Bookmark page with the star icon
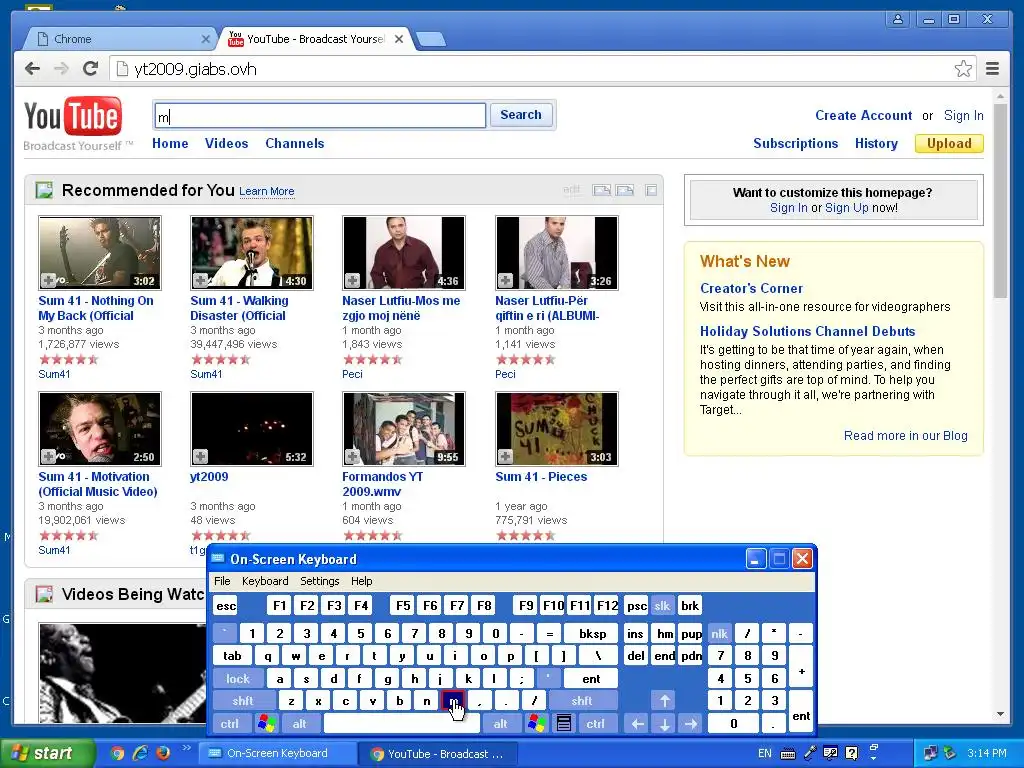Screen dimensions: 1024x768 (963, 69)
